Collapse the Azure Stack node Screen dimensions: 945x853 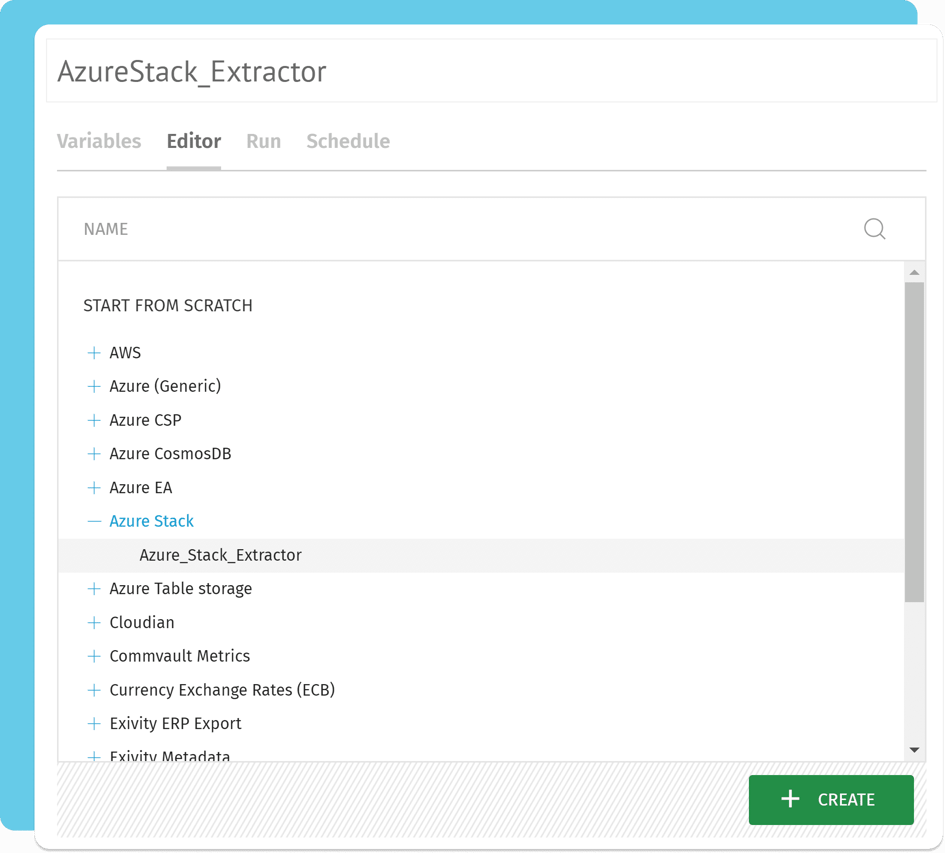tap(94, 521)
